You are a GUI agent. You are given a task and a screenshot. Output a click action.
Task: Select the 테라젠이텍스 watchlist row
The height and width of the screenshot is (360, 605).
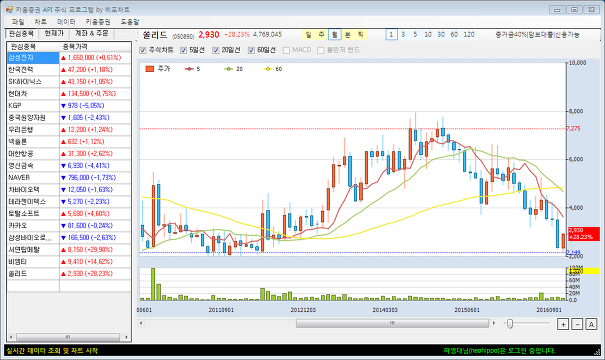click(x=69, y=202)
